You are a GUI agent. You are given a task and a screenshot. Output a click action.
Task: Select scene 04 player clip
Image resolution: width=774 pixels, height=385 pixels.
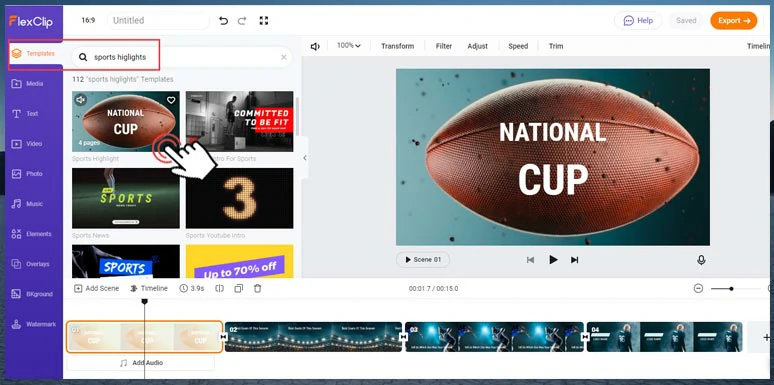click(x=664, y=337)
